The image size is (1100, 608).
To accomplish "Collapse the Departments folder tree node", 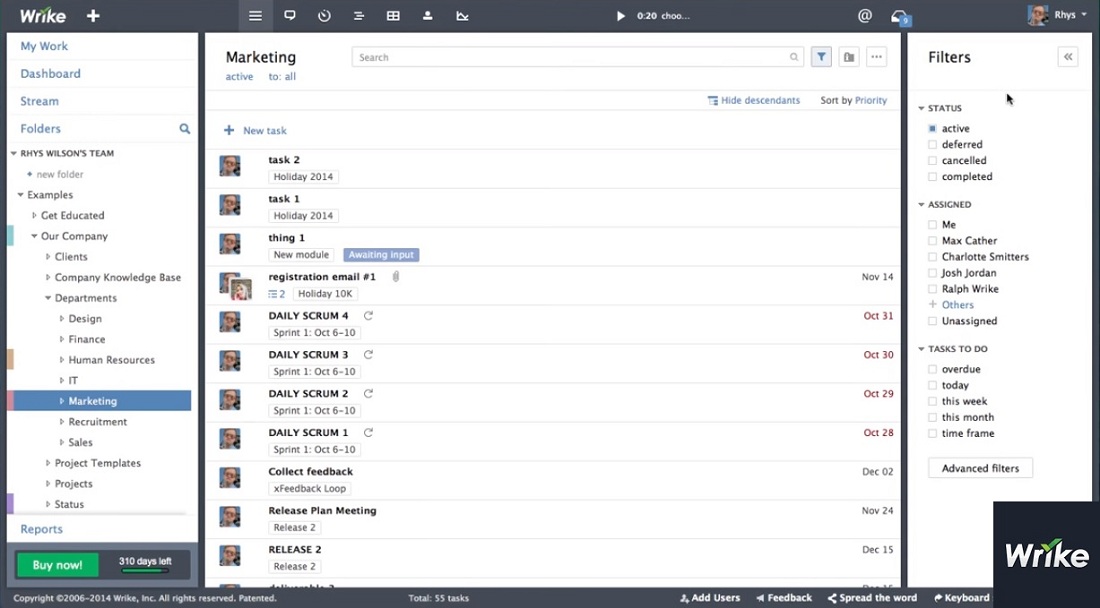I will click(48, 298).
